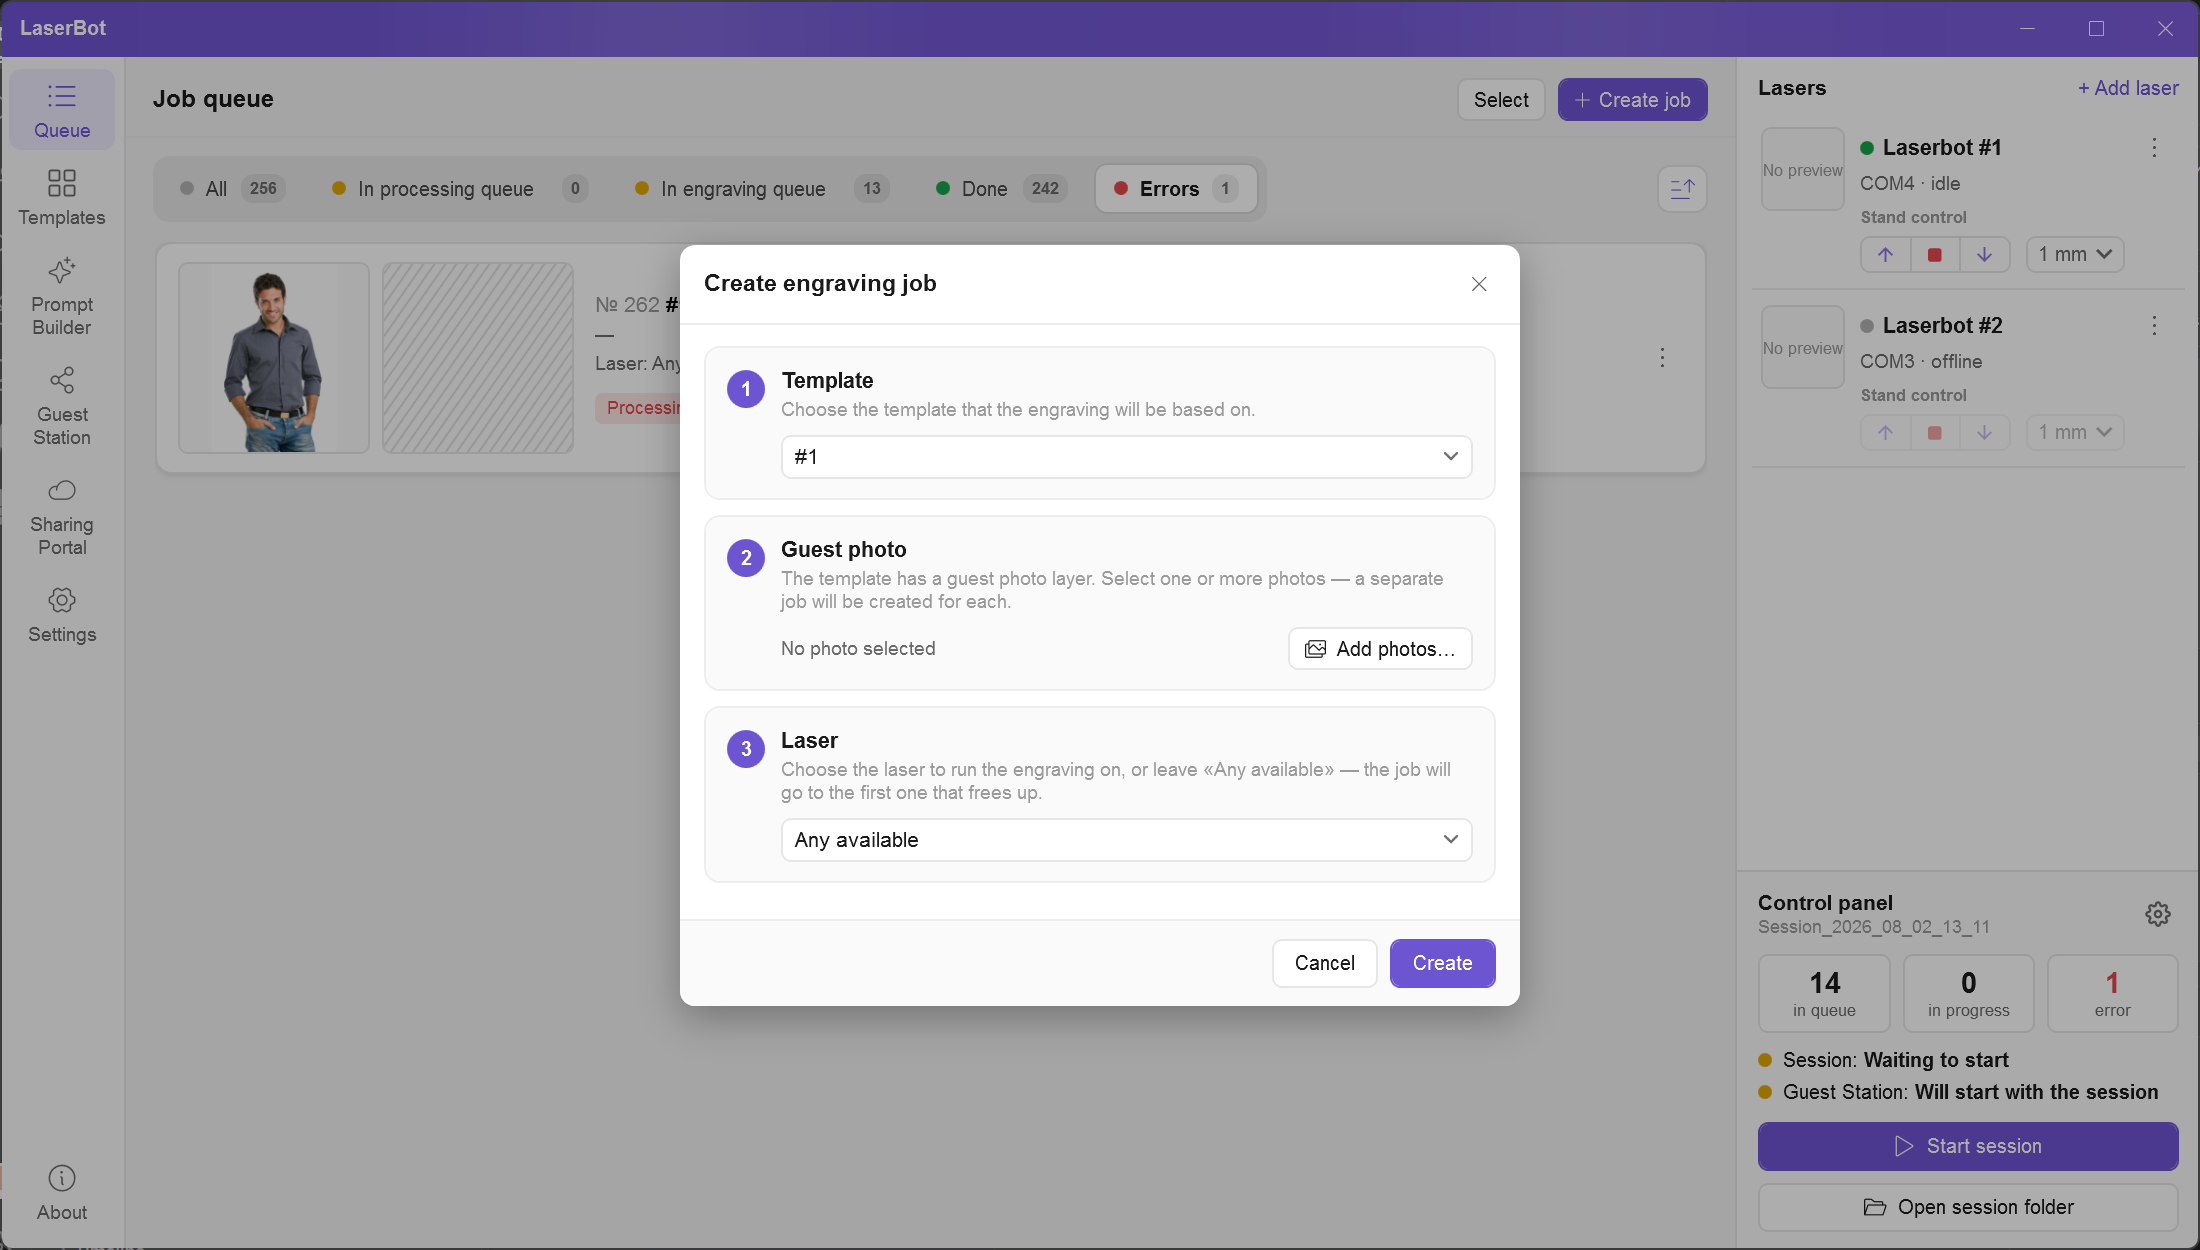
Task: Start the session from Control panel
Action: [x=1968, y=1146]
